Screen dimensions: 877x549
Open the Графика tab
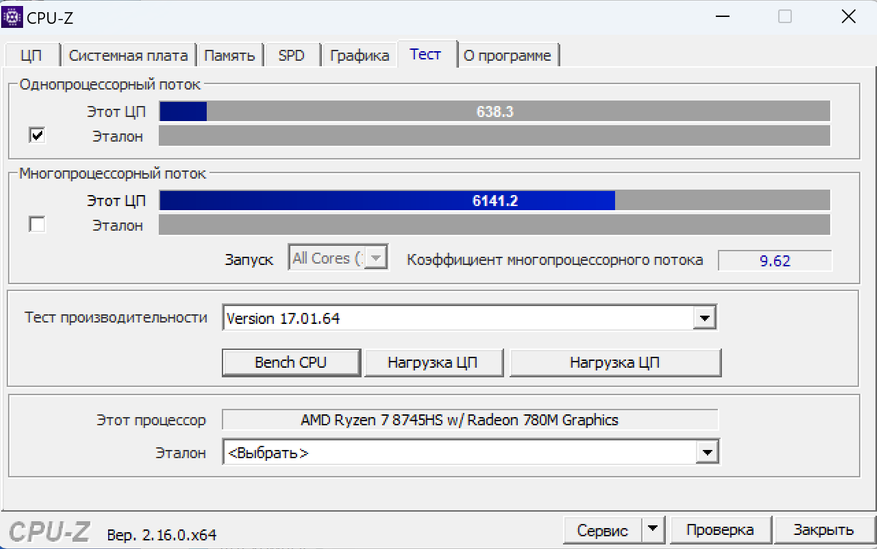click(x=359, y=55)
